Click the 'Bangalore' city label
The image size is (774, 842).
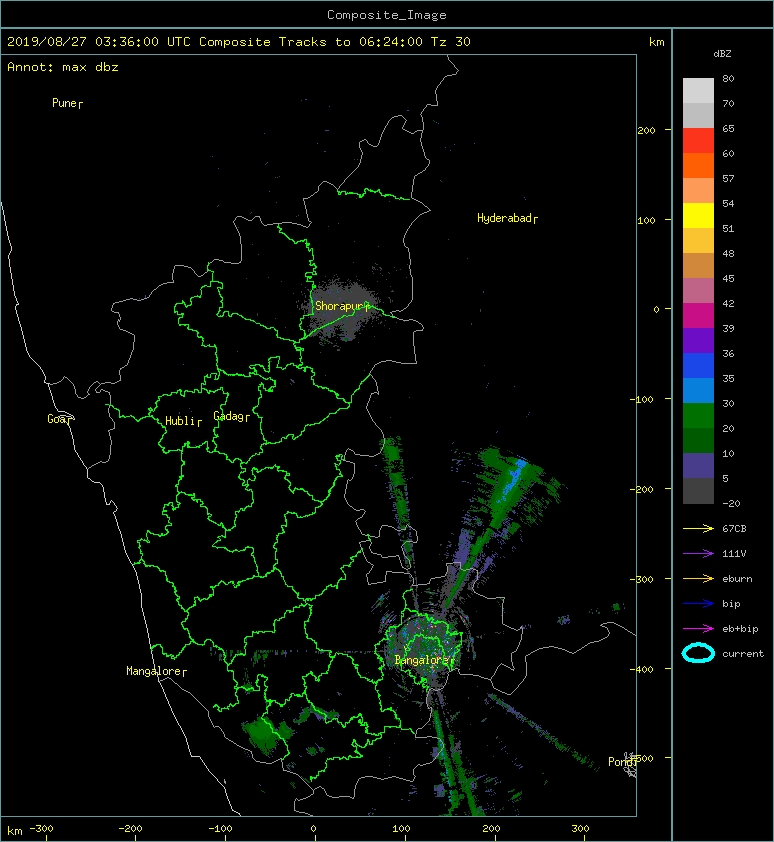pos(422,660)
